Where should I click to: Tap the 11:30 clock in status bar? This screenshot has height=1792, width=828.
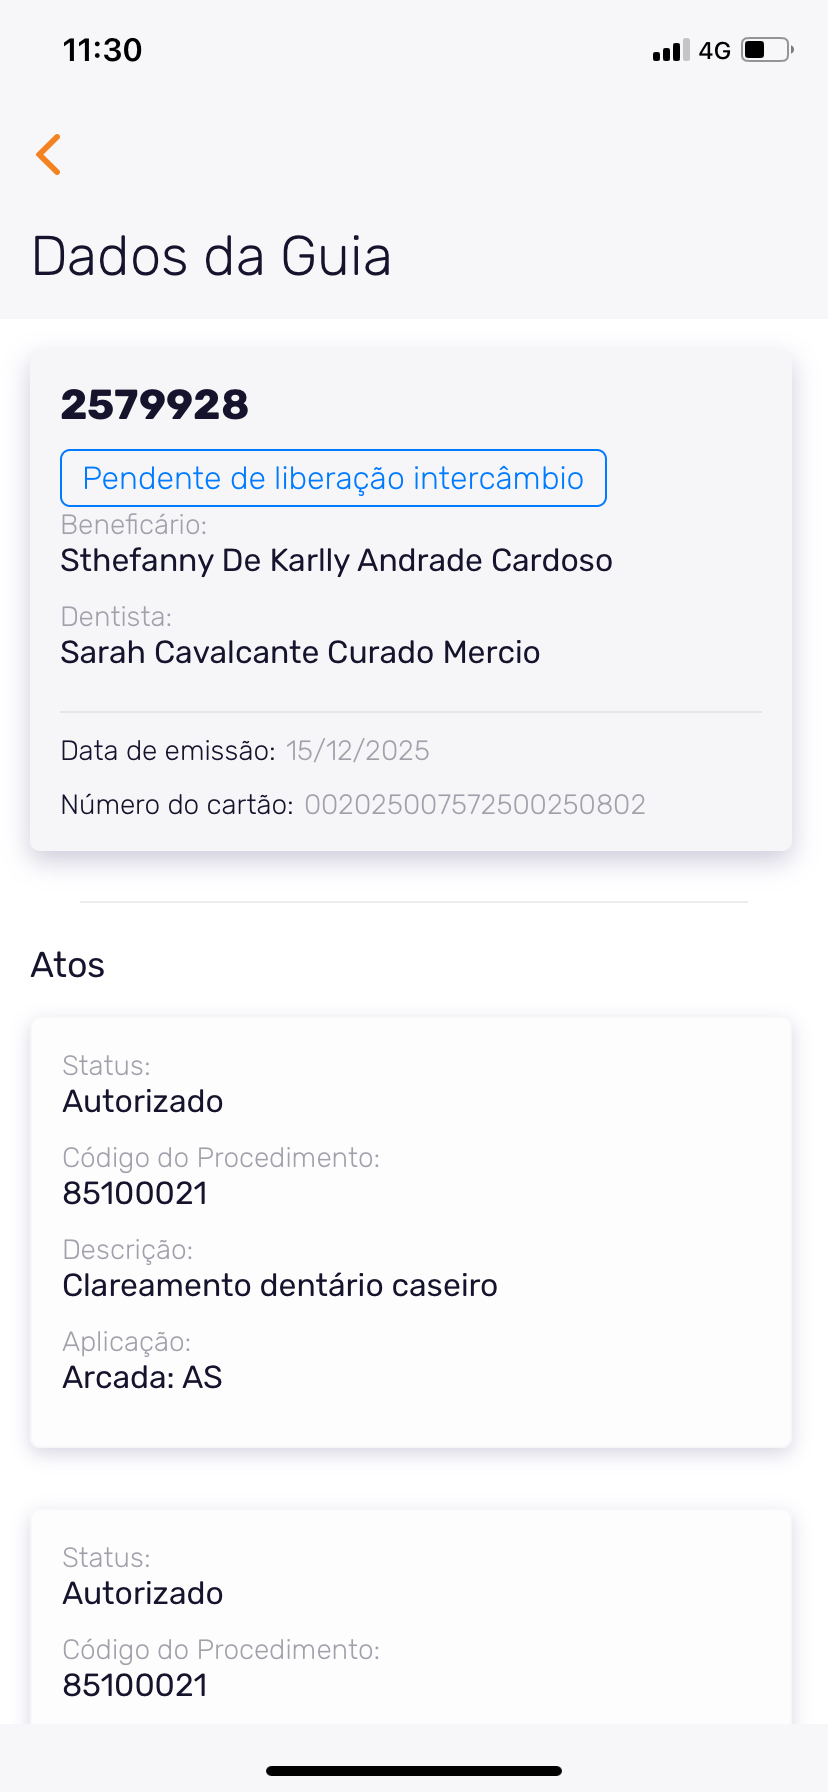(x=102, y=50)
